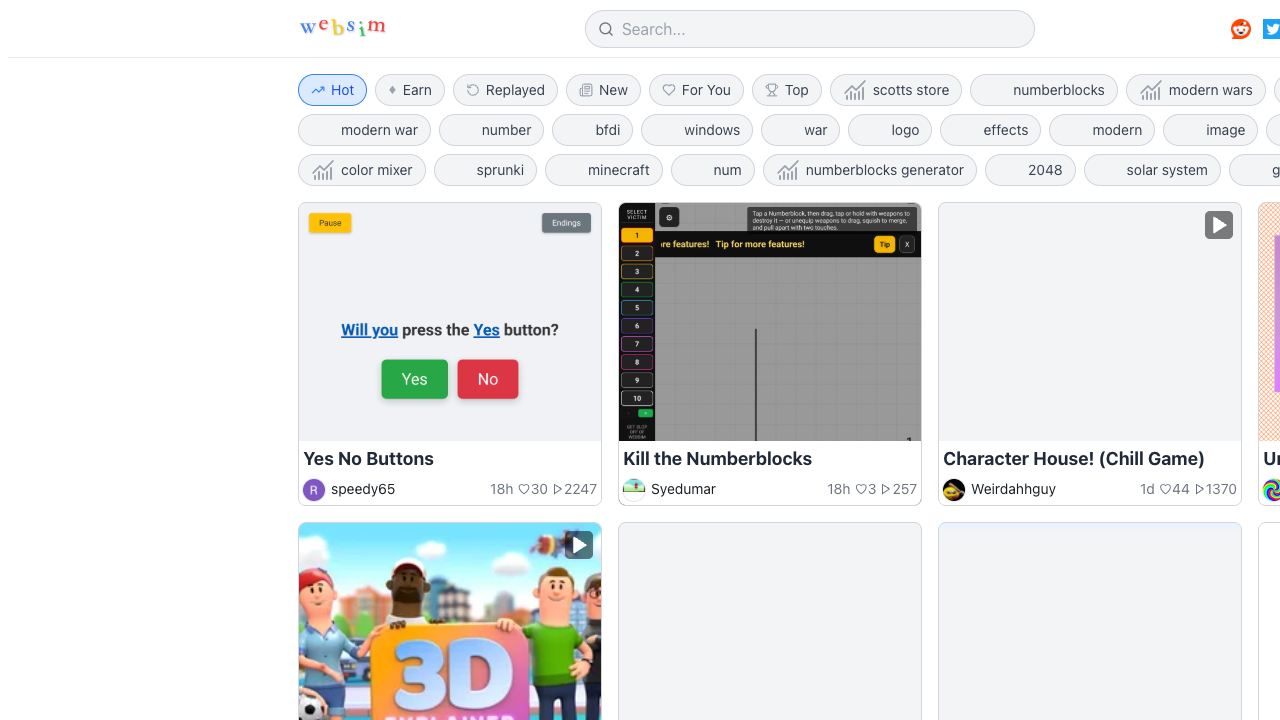Click the Tip button in Numberblocks preview
Viewport: 1280px width, 720px height.
885,244
